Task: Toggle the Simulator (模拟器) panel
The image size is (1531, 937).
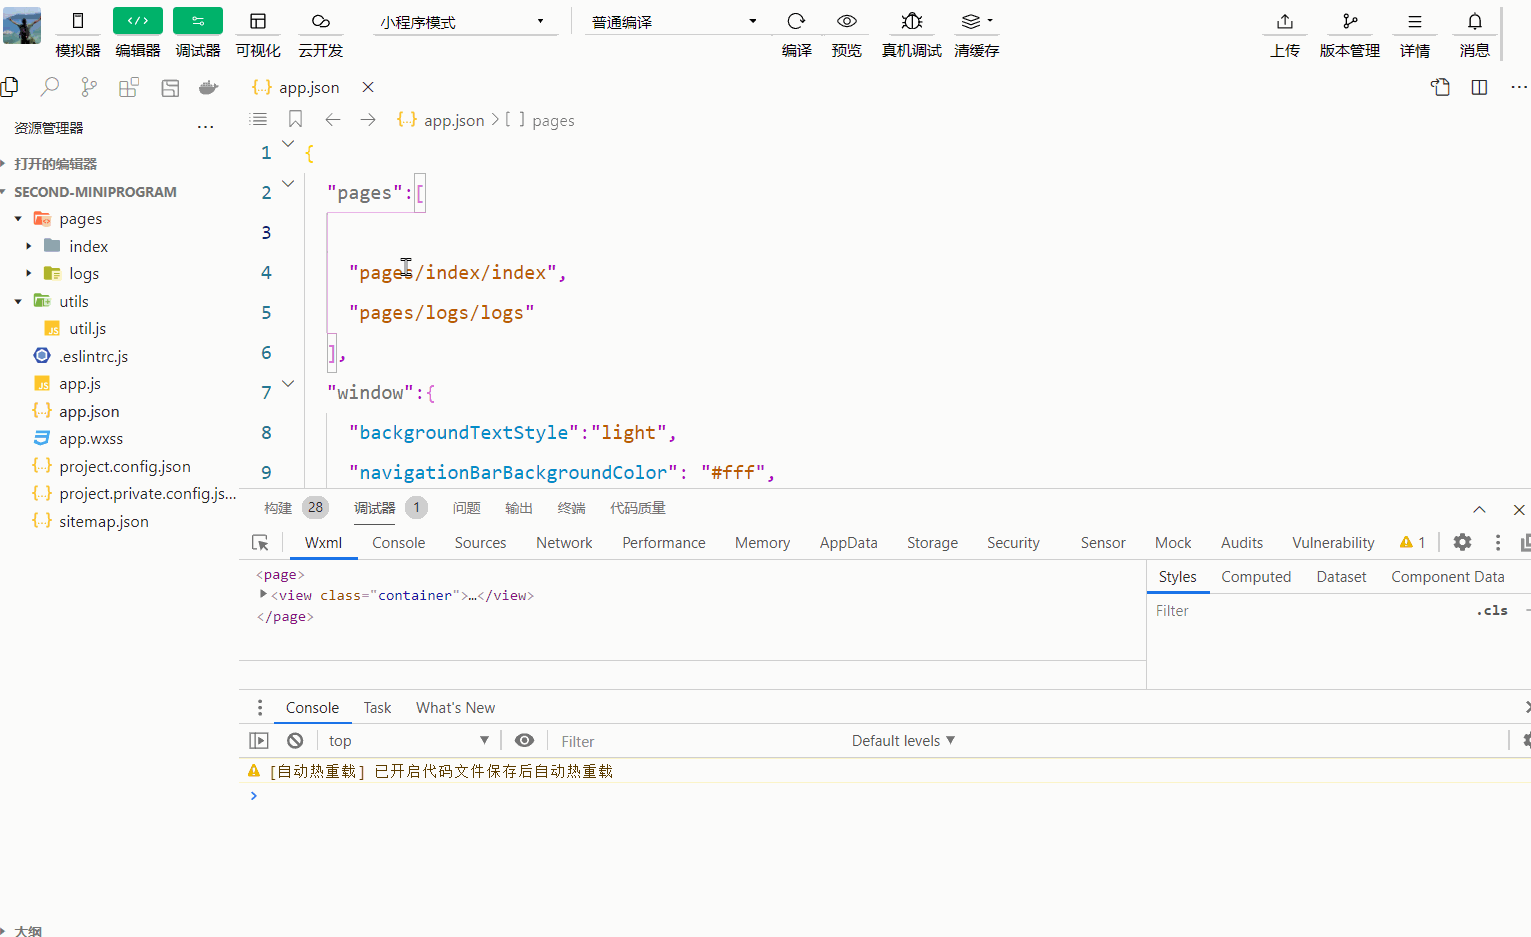Action: [x=78, y=22]
